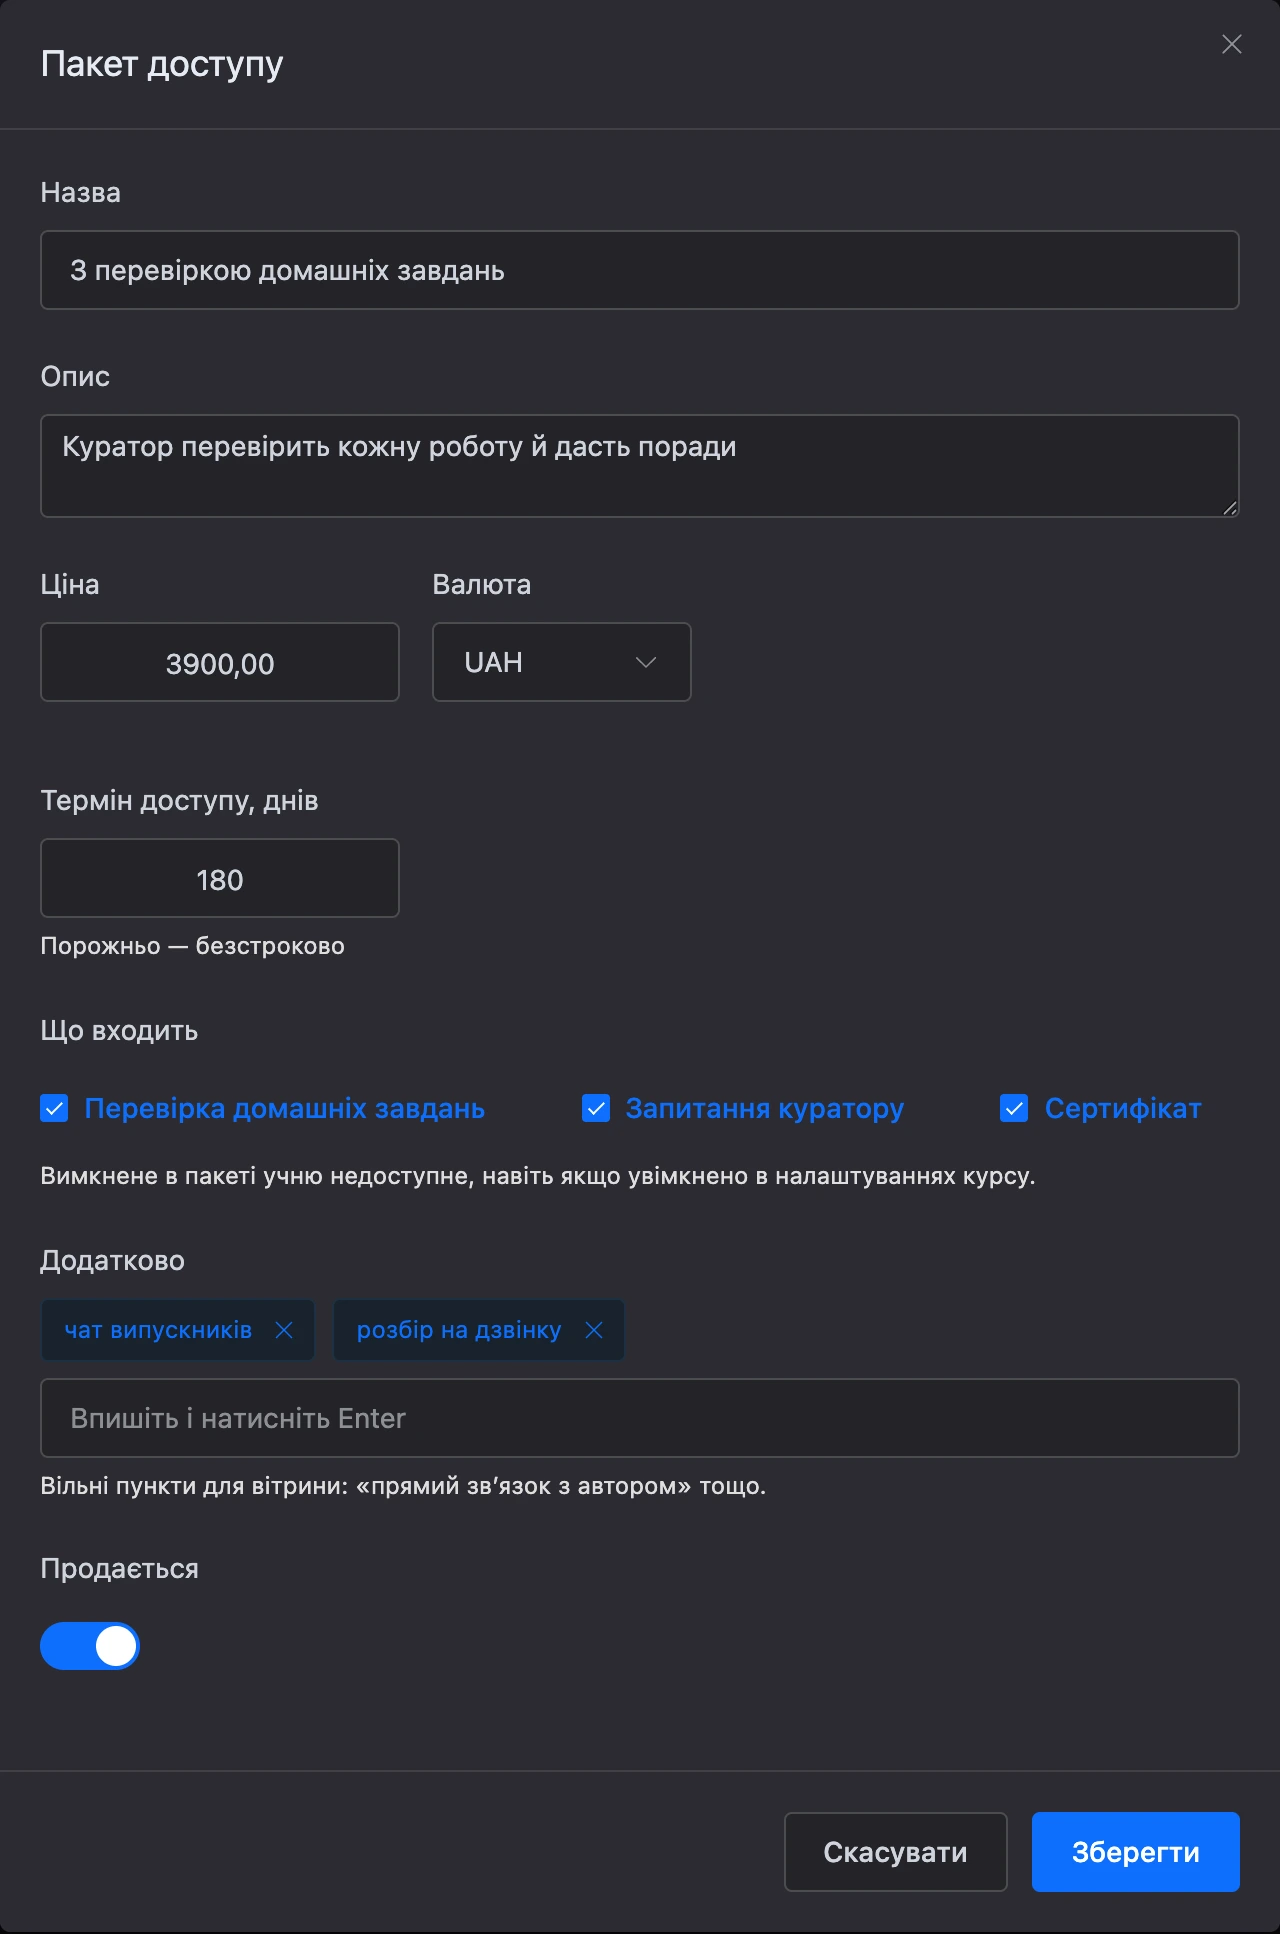Image resolution: width=1280 pixels, height=1934 pixels.
Task: Click the Зберегти button
Action: tap(1136, 1852)
